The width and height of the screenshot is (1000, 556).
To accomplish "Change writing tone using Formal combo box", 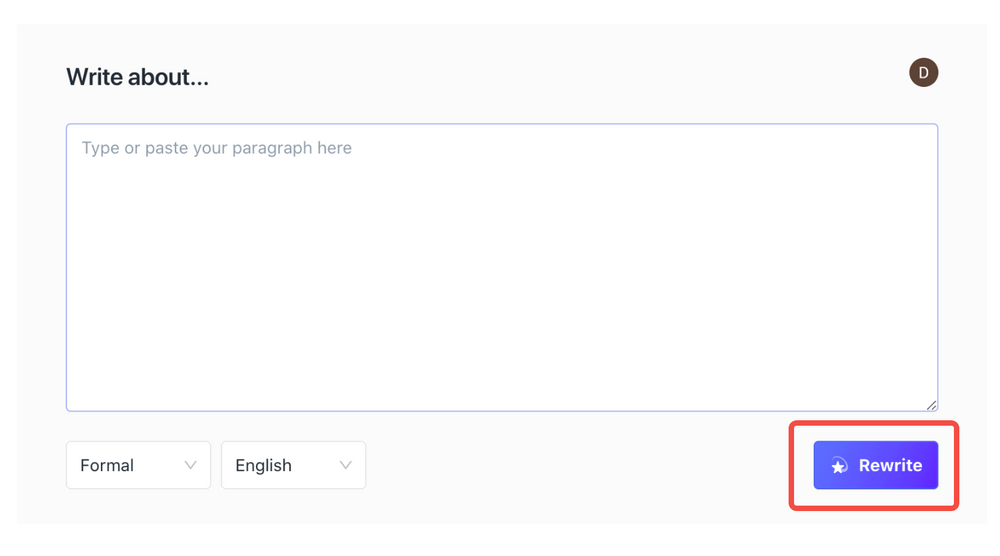I will (x=138, y=465).
